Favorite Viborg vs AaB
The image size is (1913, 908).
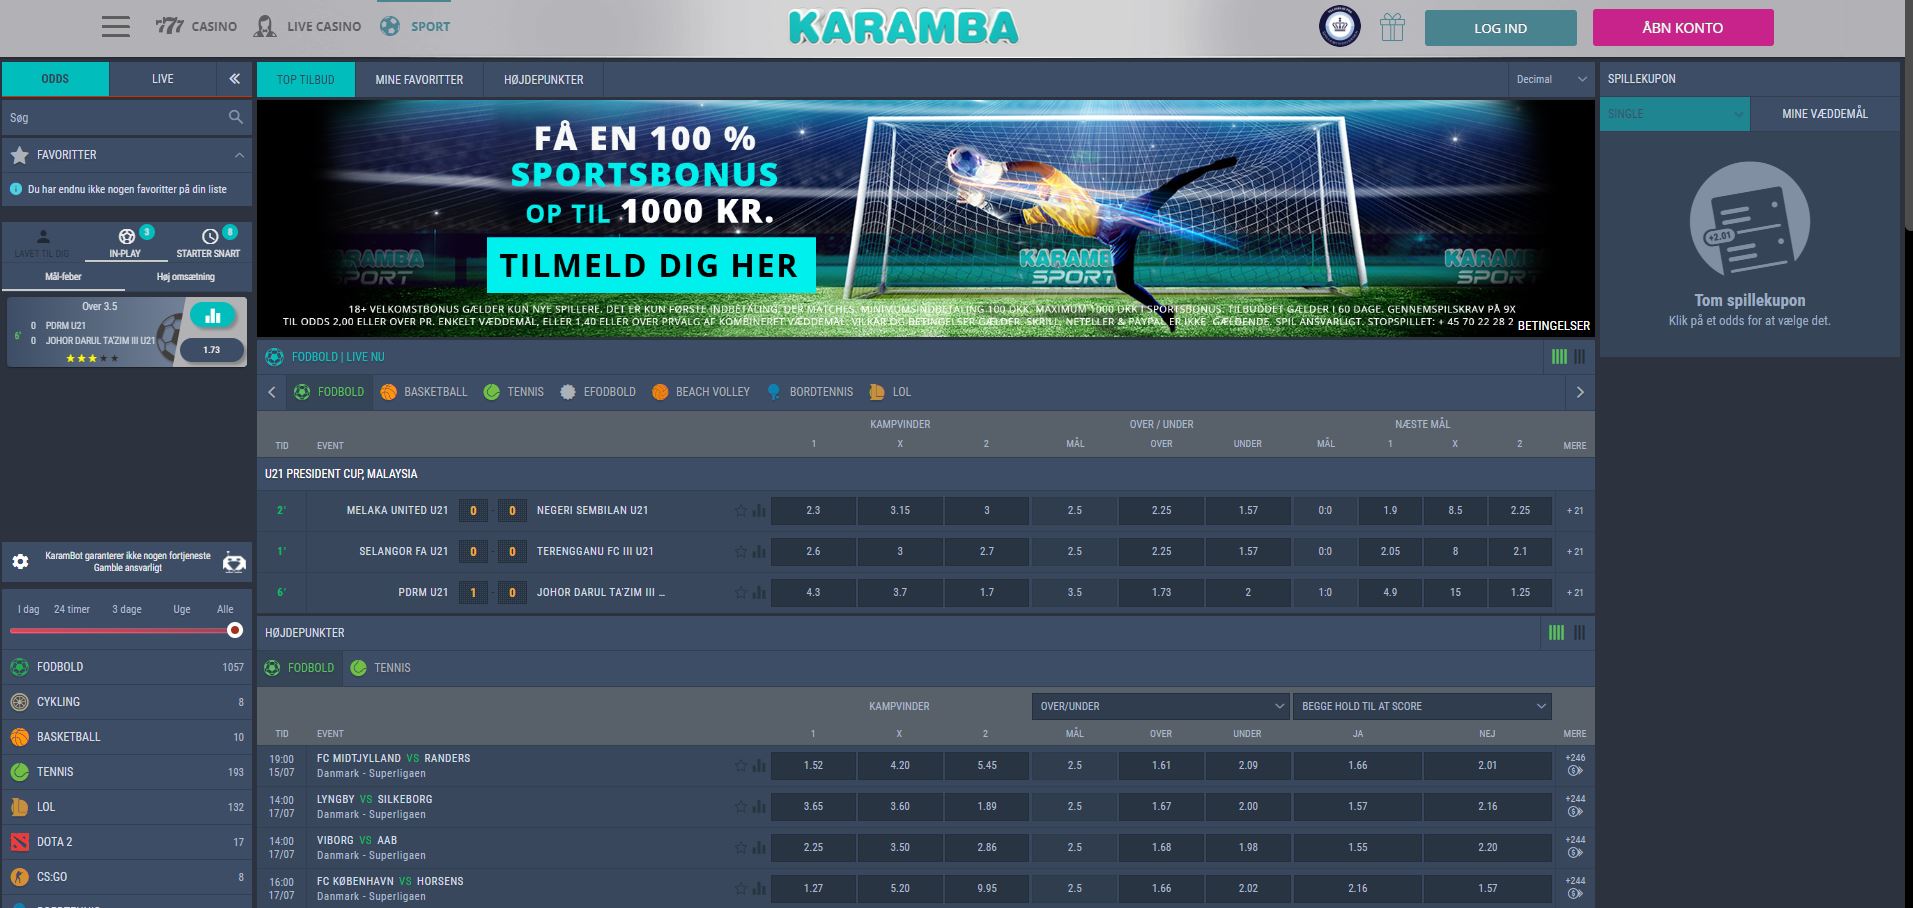click(741, 848)
